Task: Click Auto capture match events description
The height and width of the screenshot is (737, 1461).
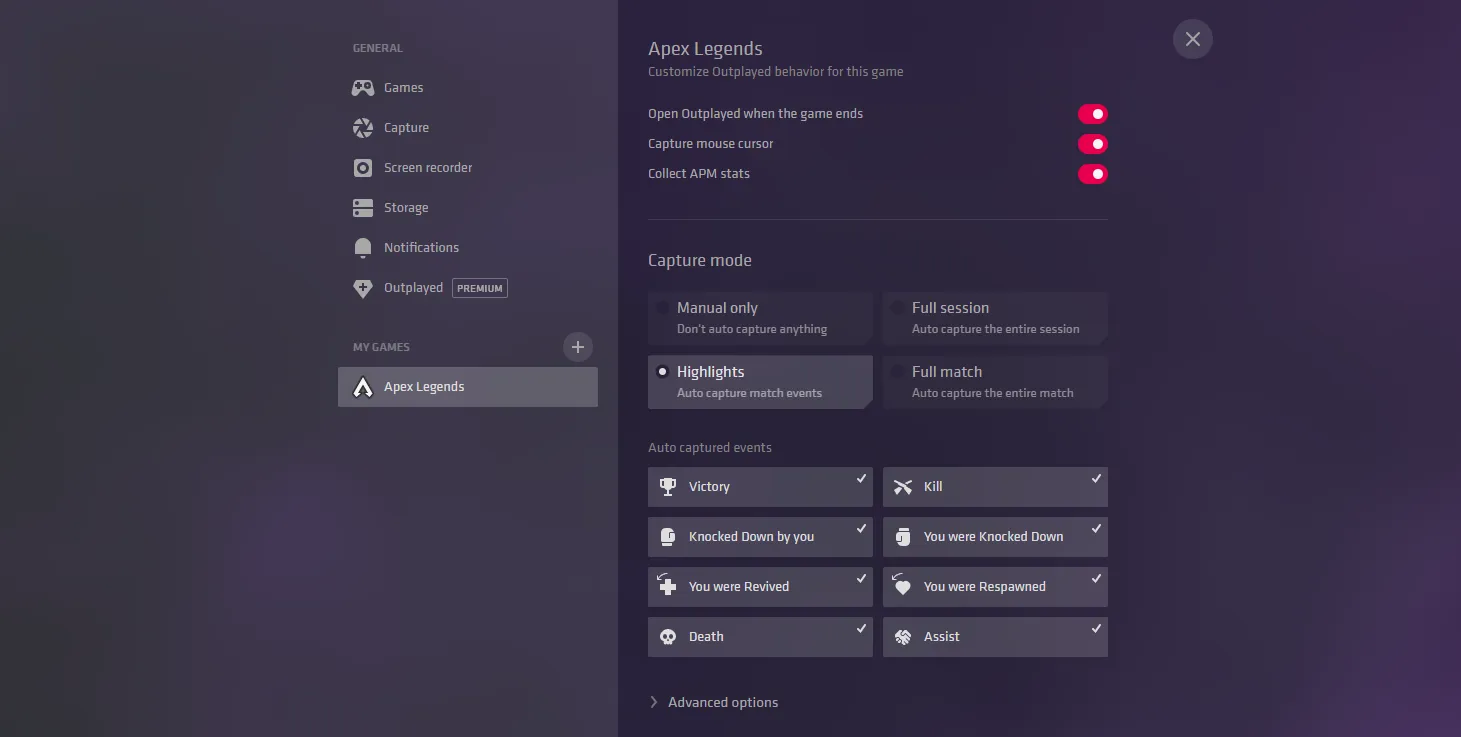Action: click(x=749, y=393)
